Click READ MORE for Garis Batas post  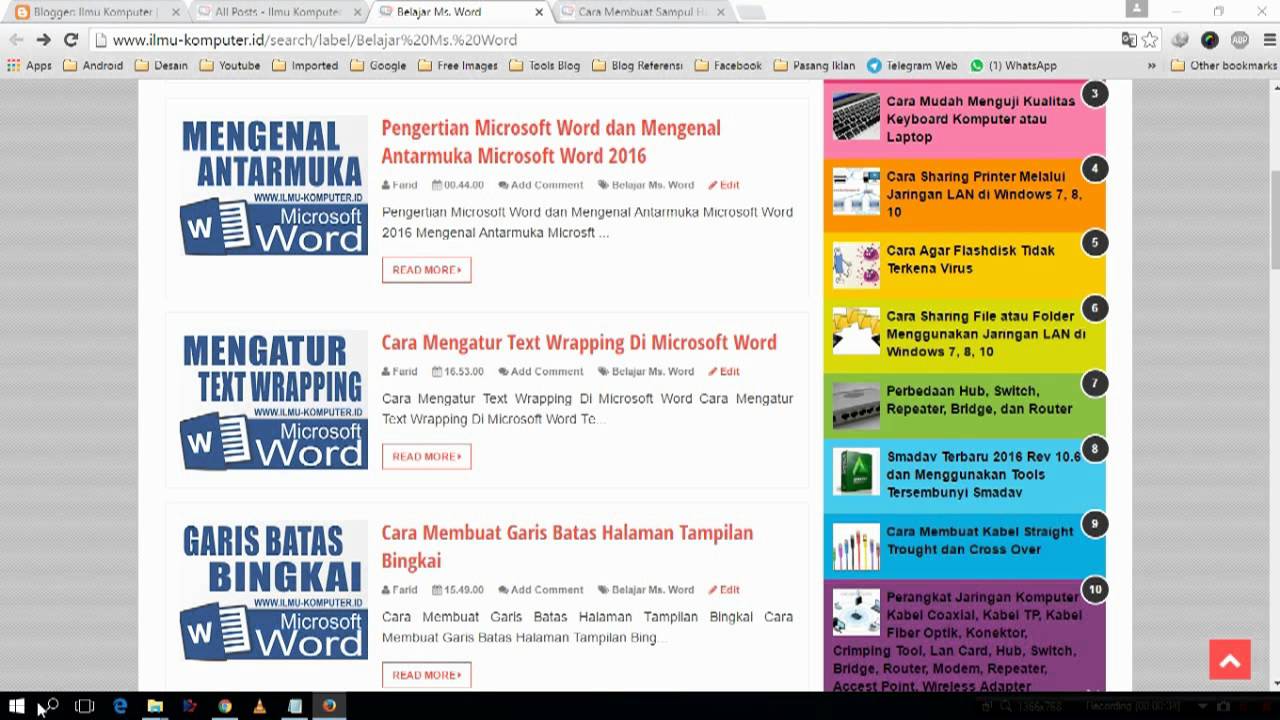point(426,675)
